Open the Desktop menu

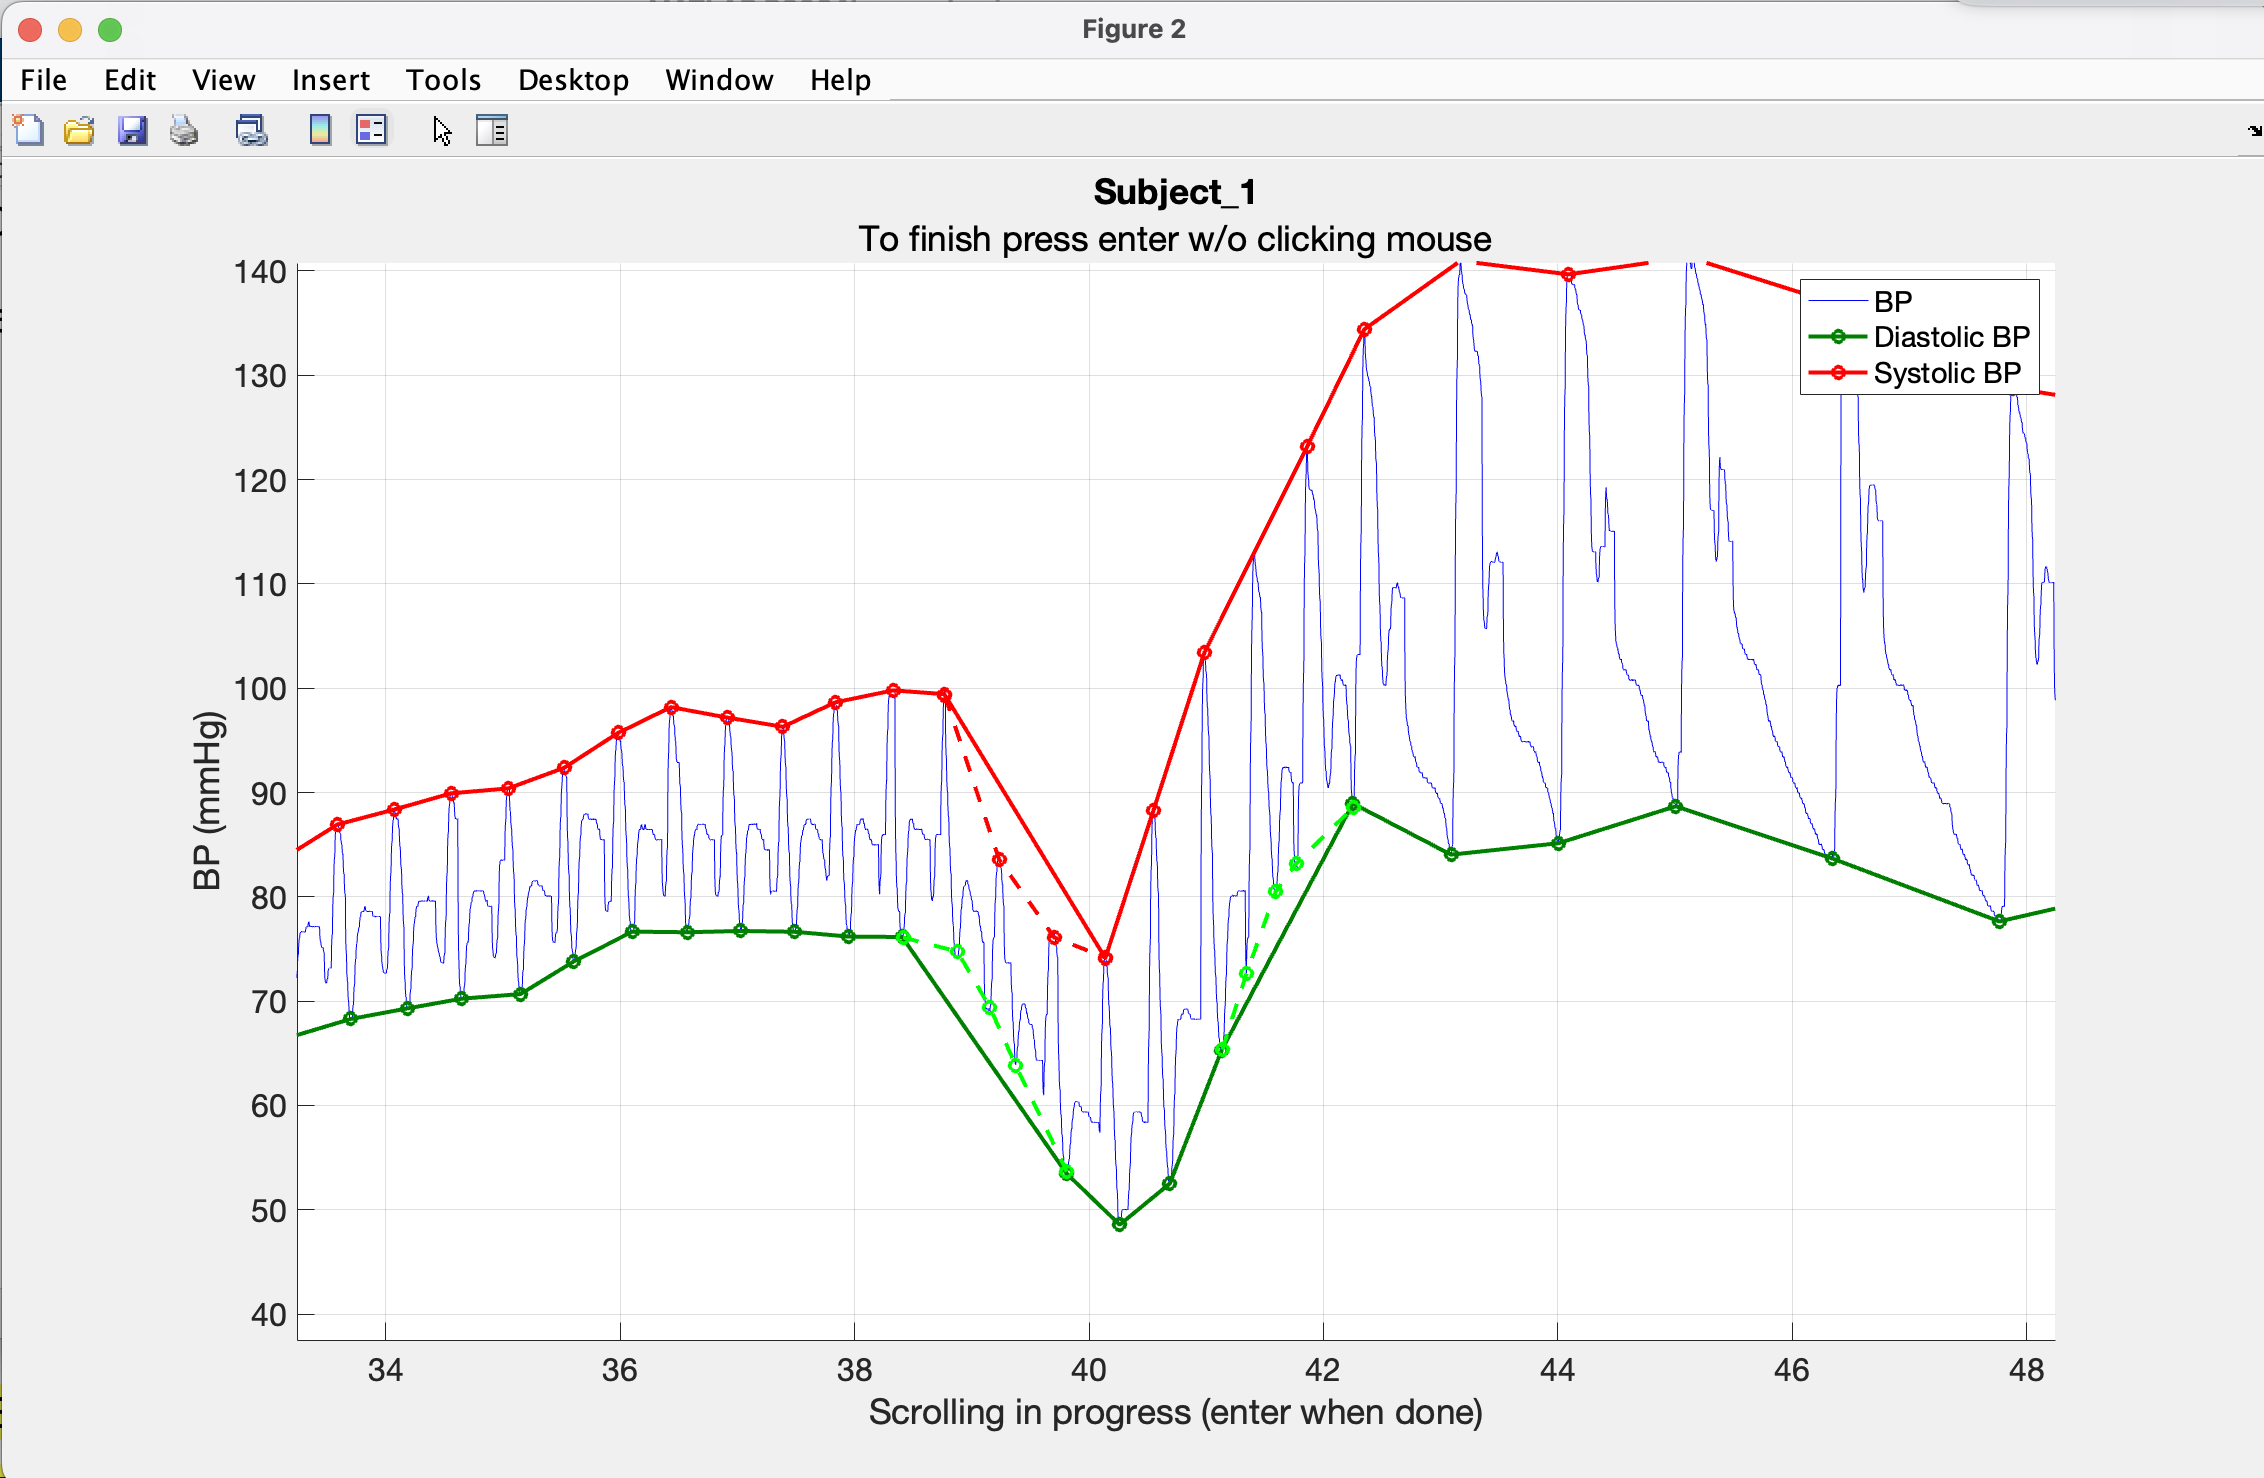point(573,80)
